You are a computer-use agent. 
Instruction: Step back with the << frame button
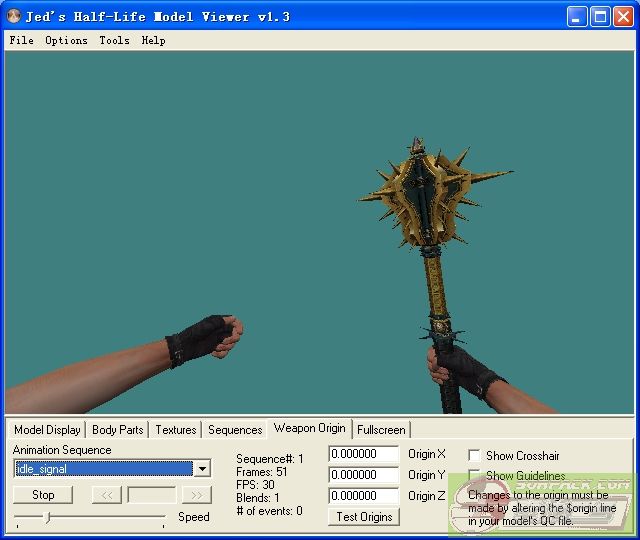106,495
